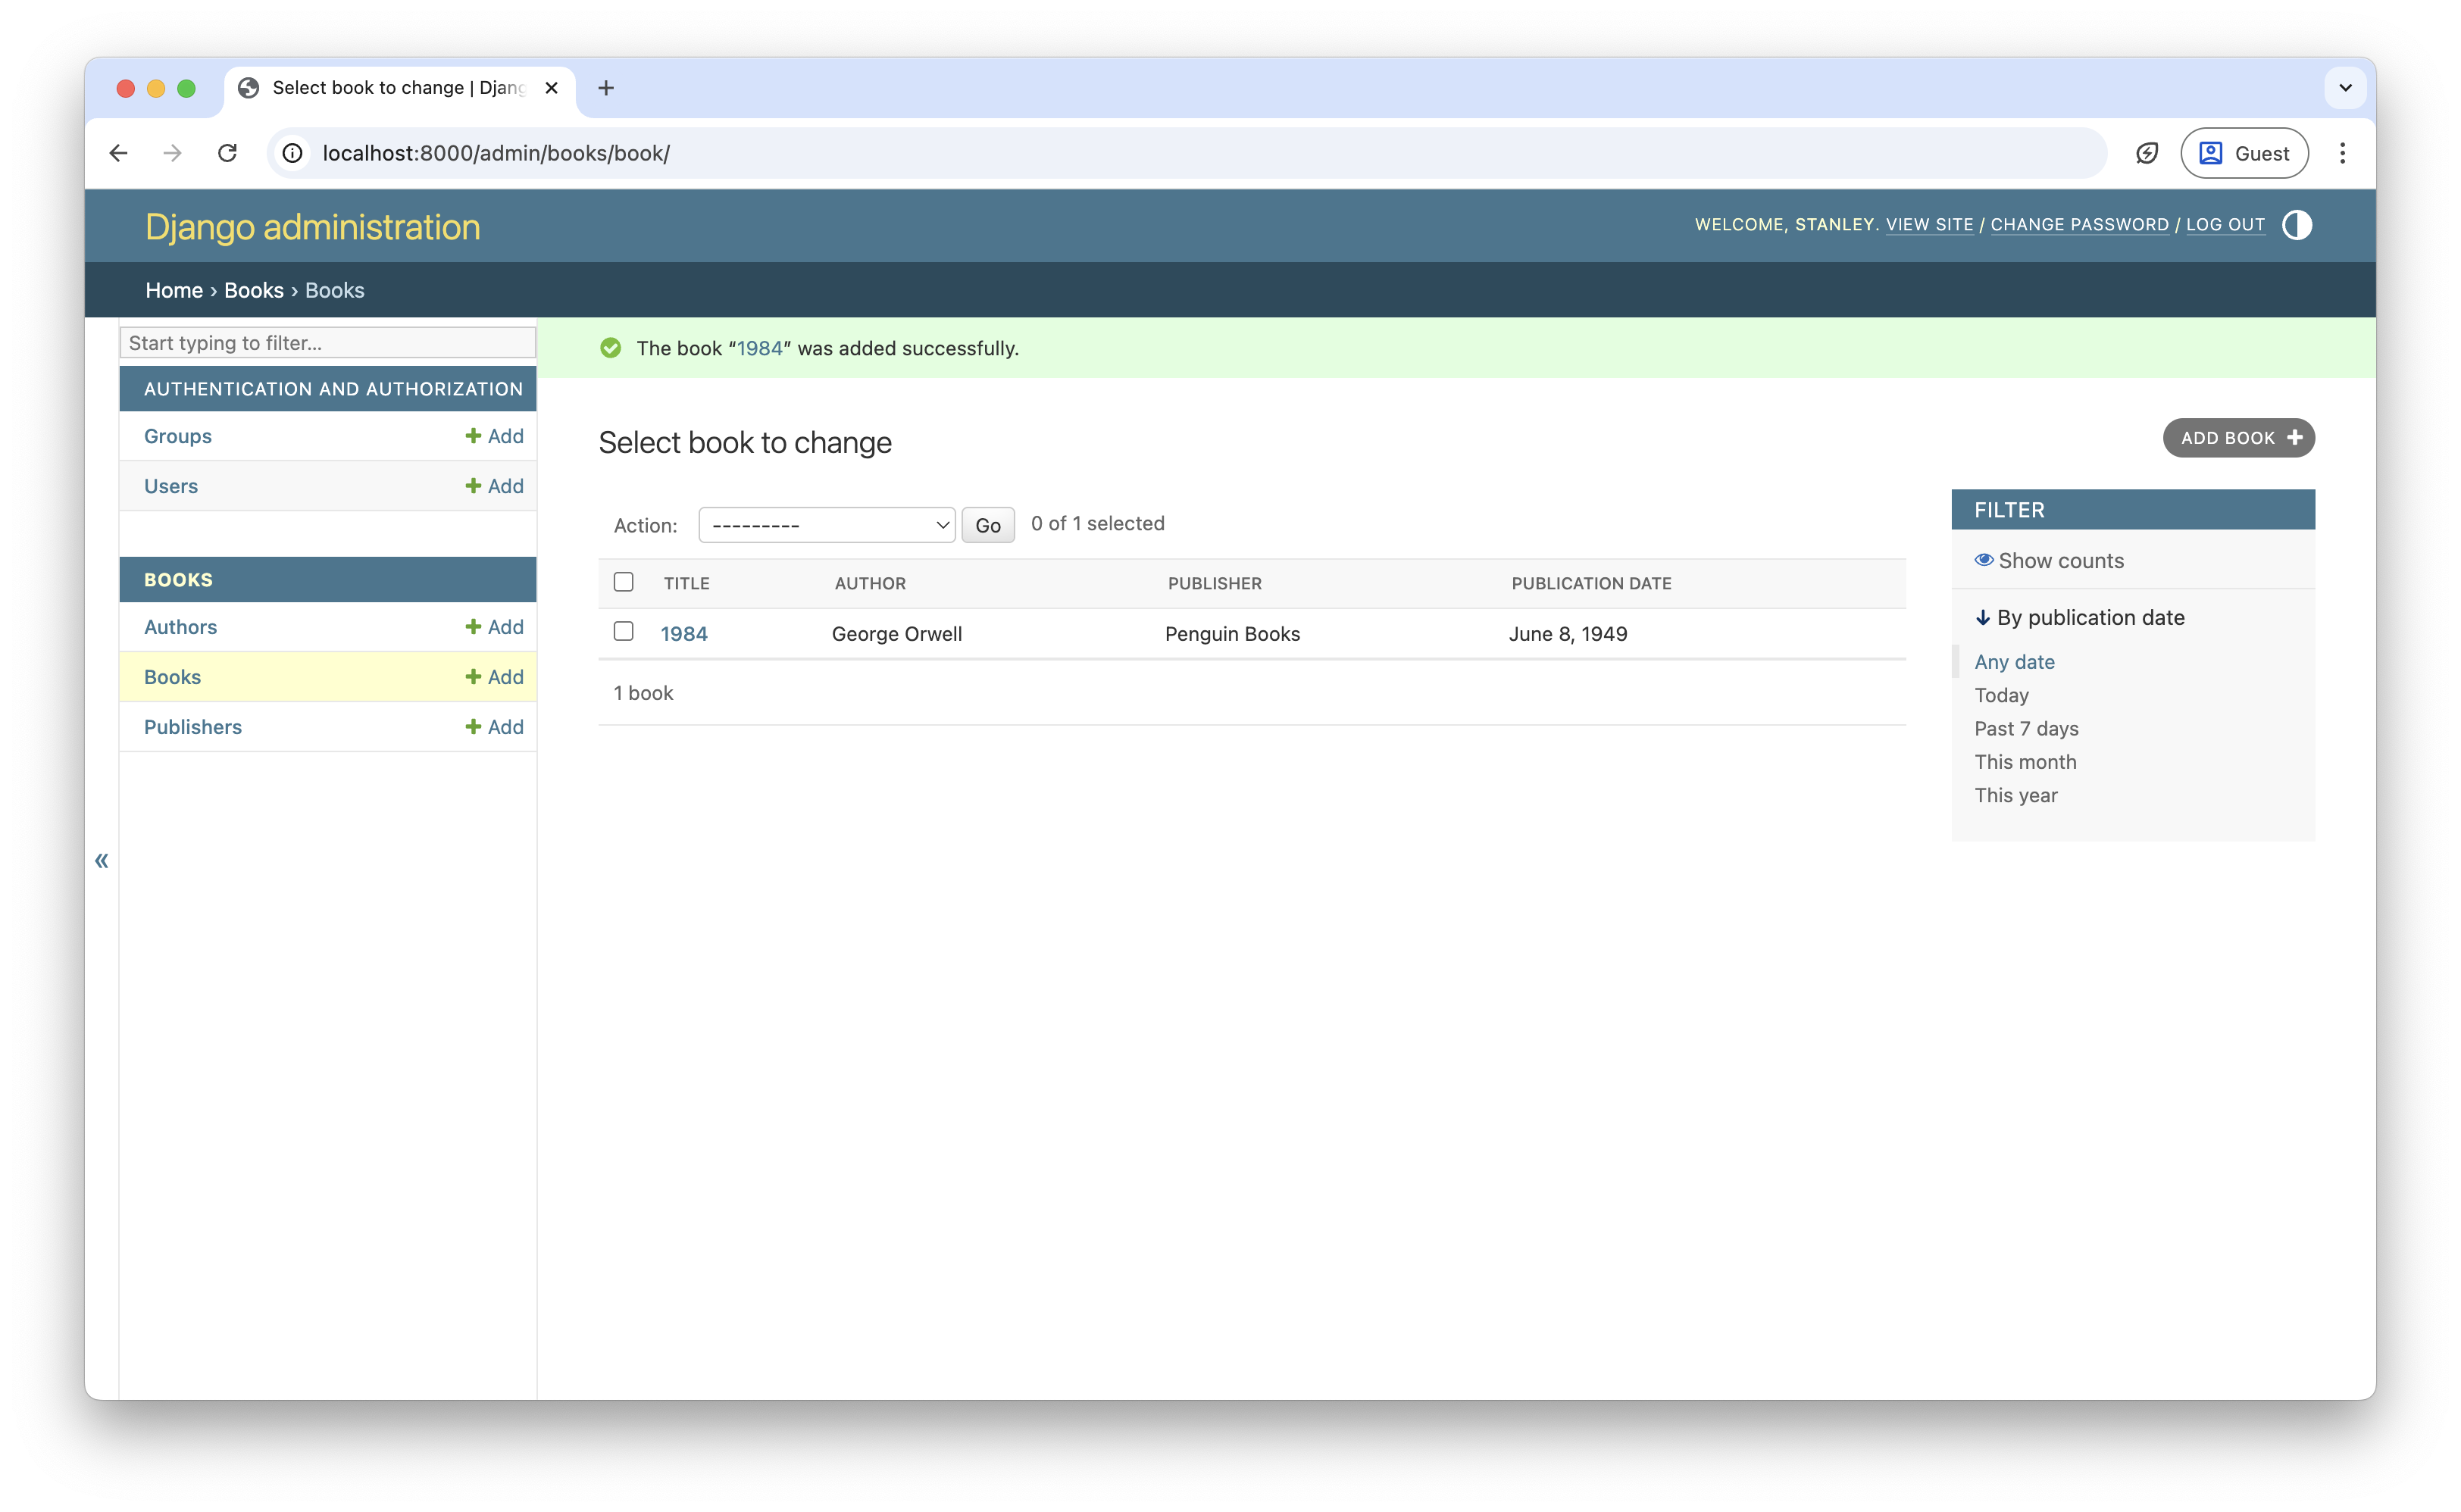The height and width of the screenshot is (1512, 2461).
Task: Toggle the light/dark theme icon
Action: tap(2296, 225)
